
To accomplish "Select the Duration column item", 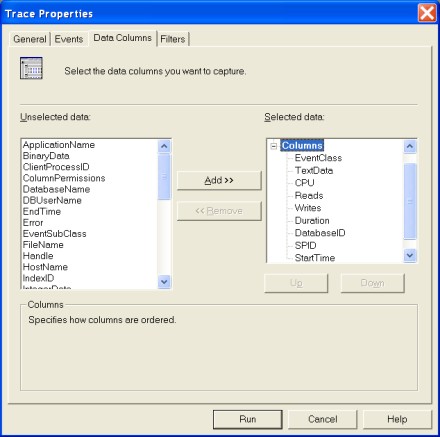I will 312,221.
